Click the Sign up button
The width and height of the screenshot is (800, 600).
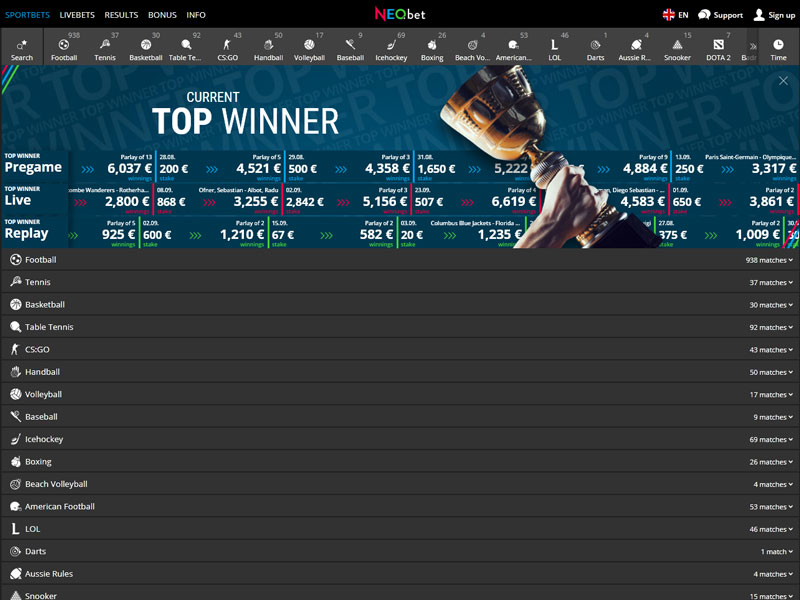click(x=774, y=15)
